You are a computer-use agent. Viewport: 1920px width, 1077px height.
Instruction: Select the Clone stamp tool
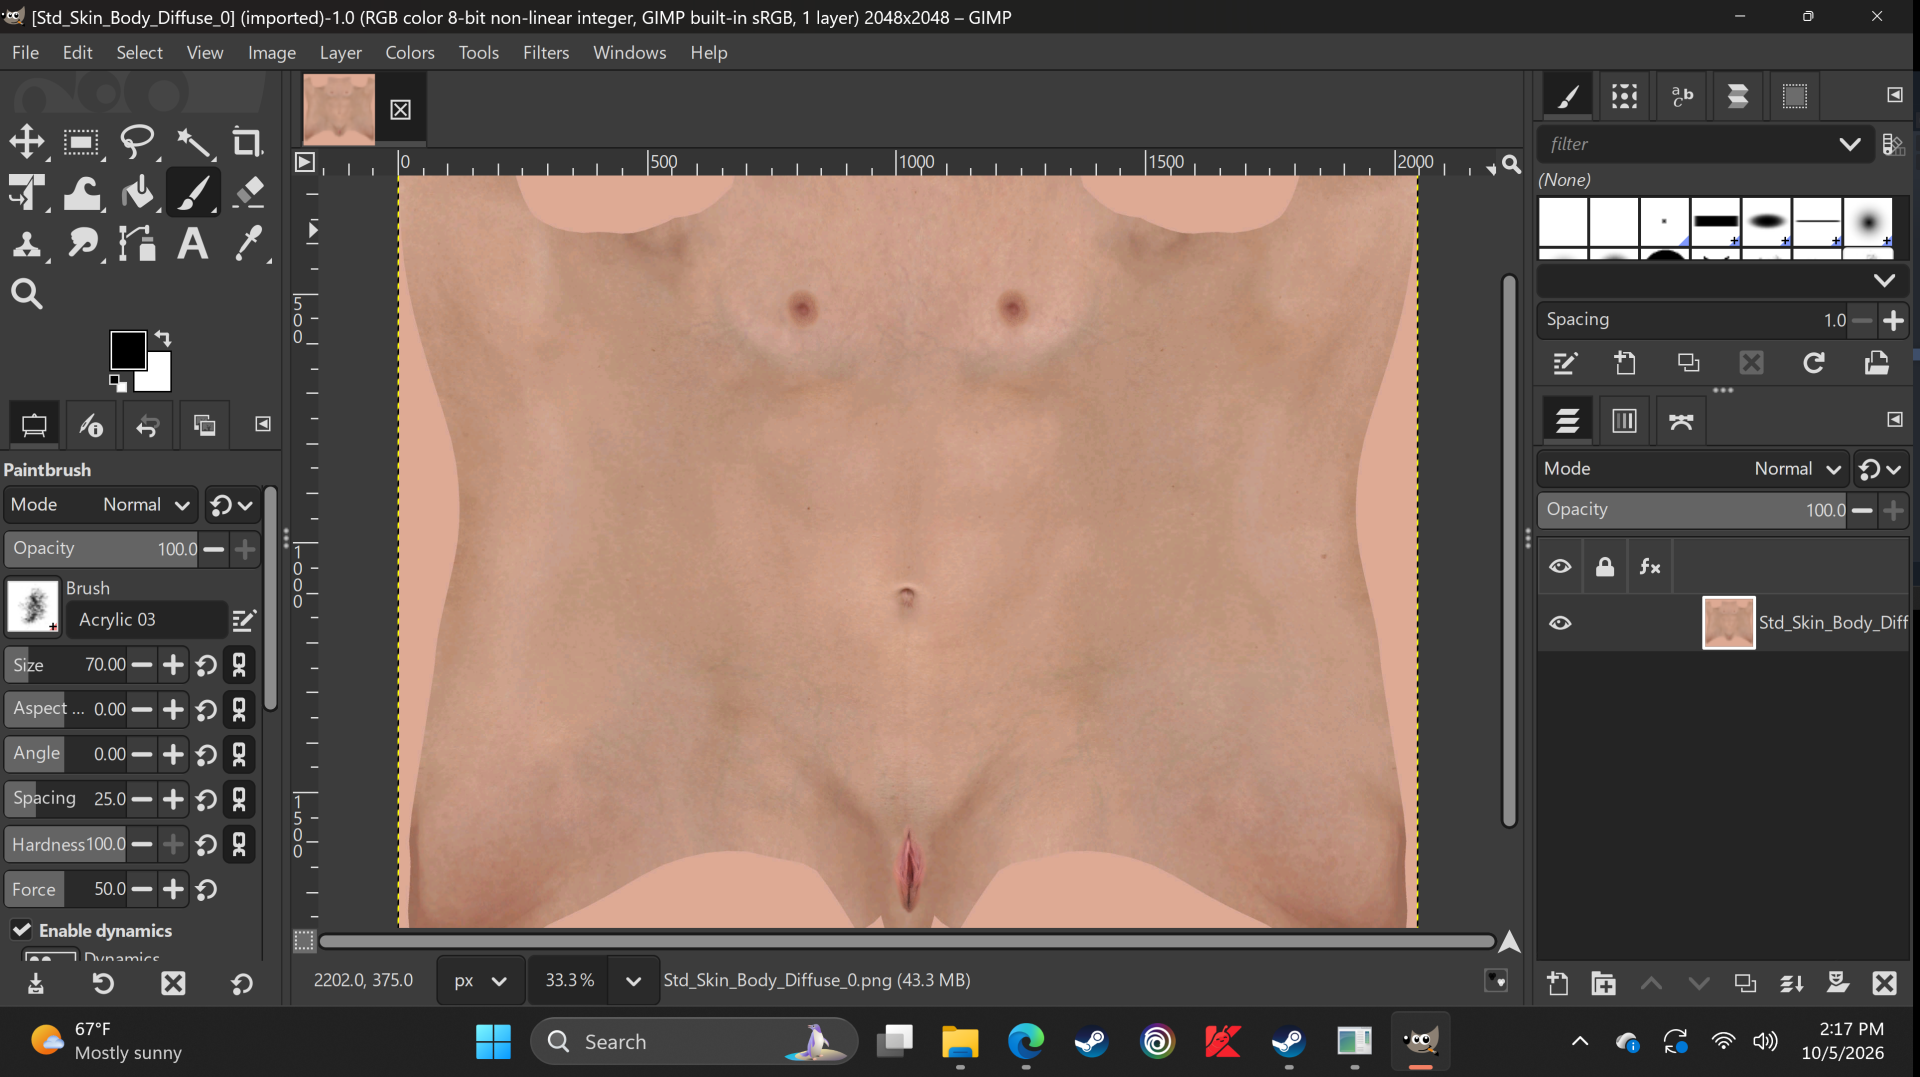point(27,243)
